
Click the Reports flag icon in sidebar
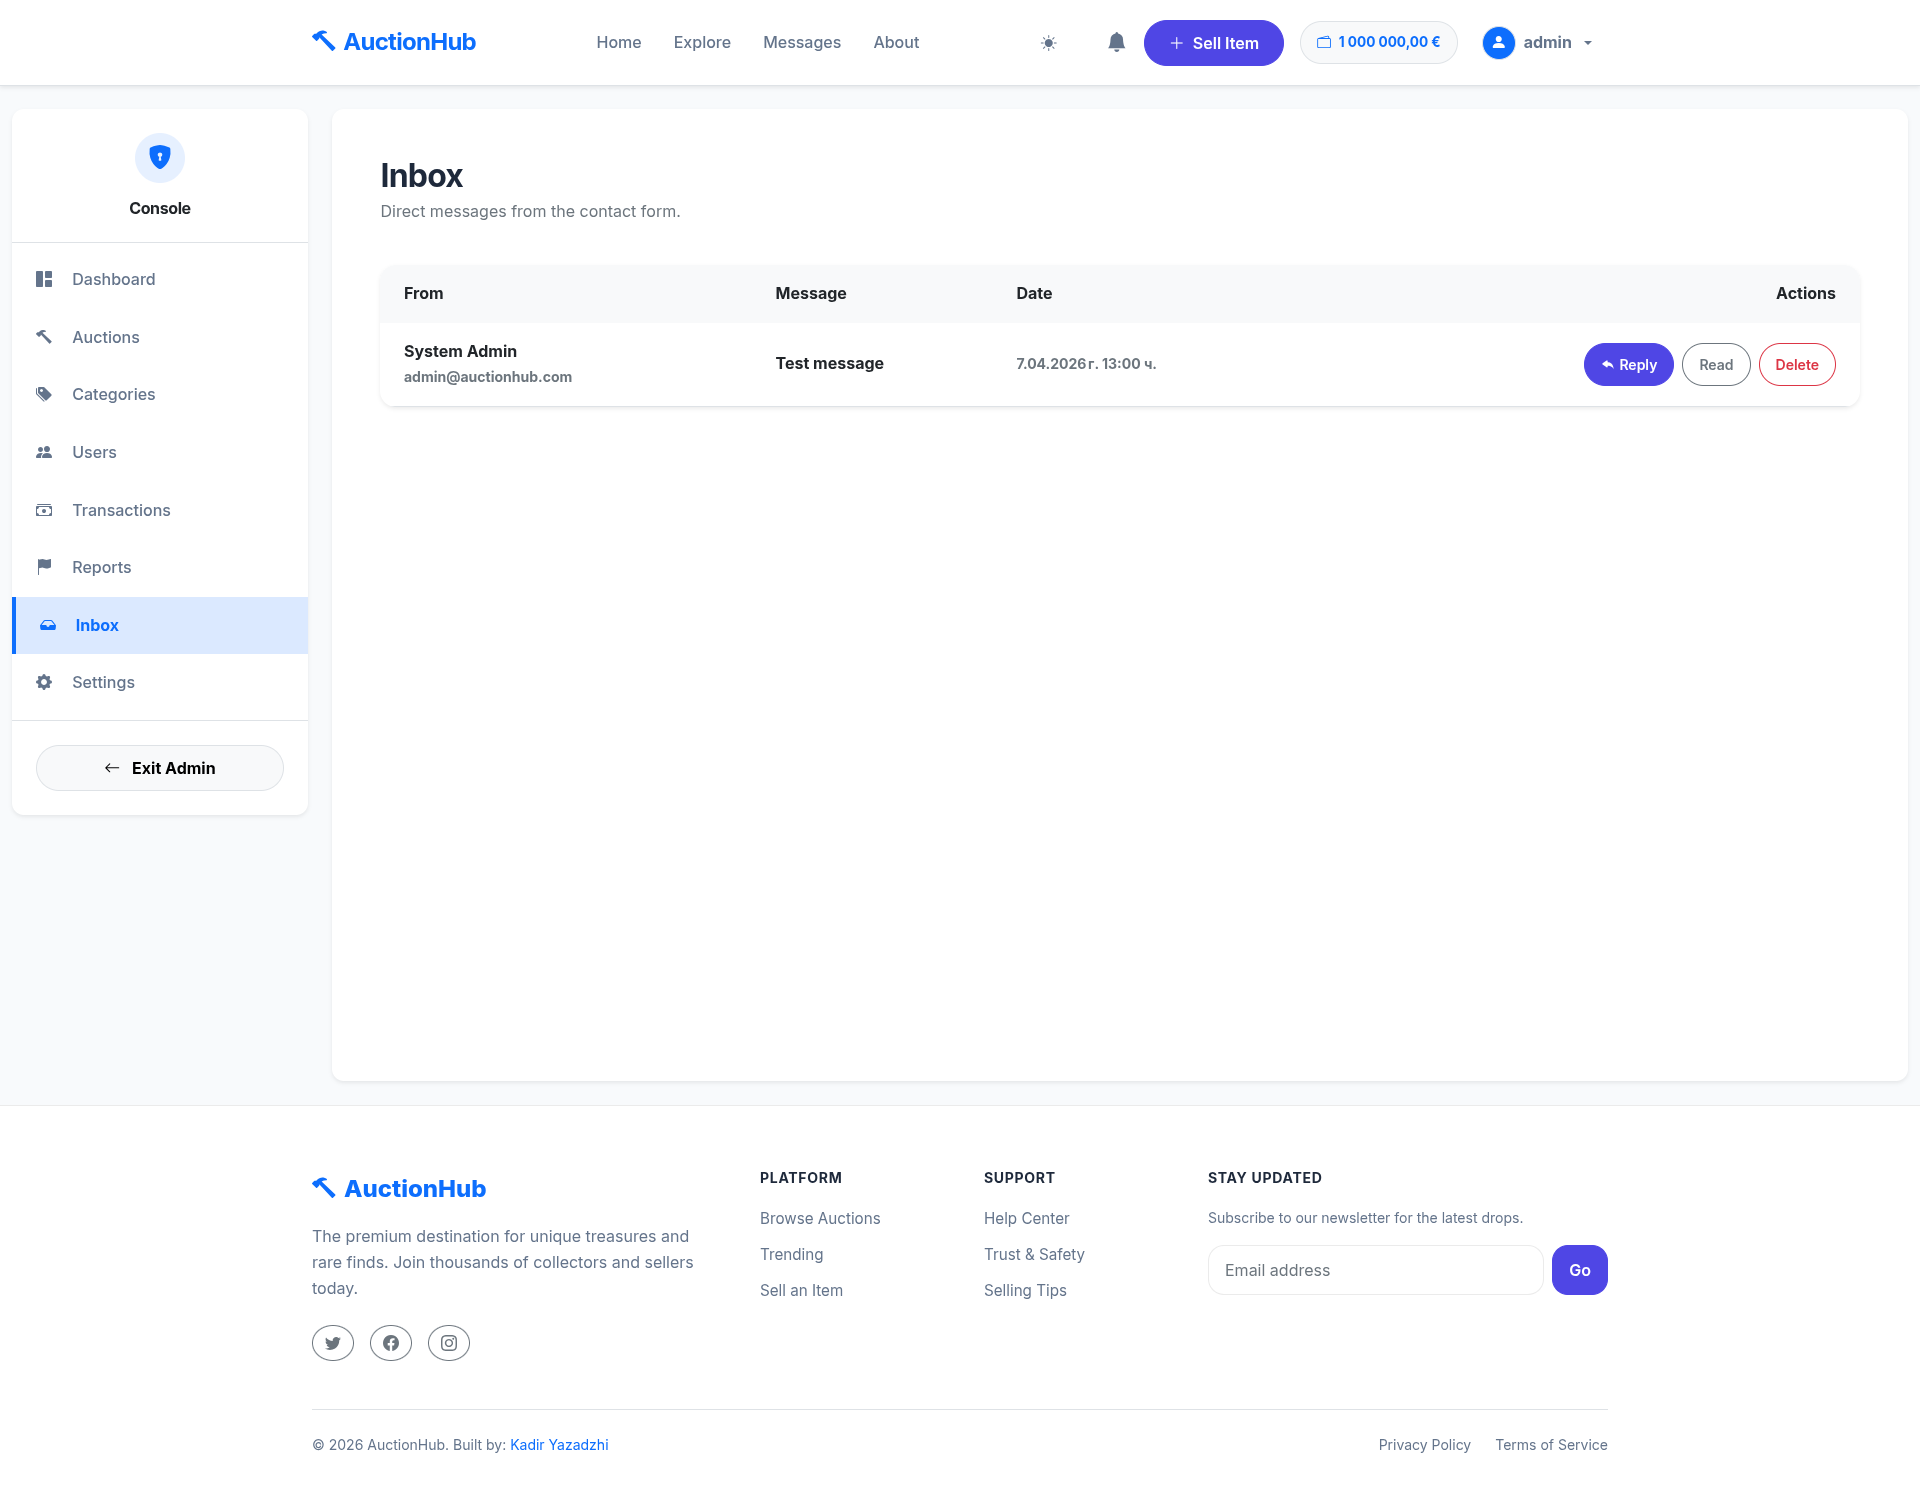[44, 567]
